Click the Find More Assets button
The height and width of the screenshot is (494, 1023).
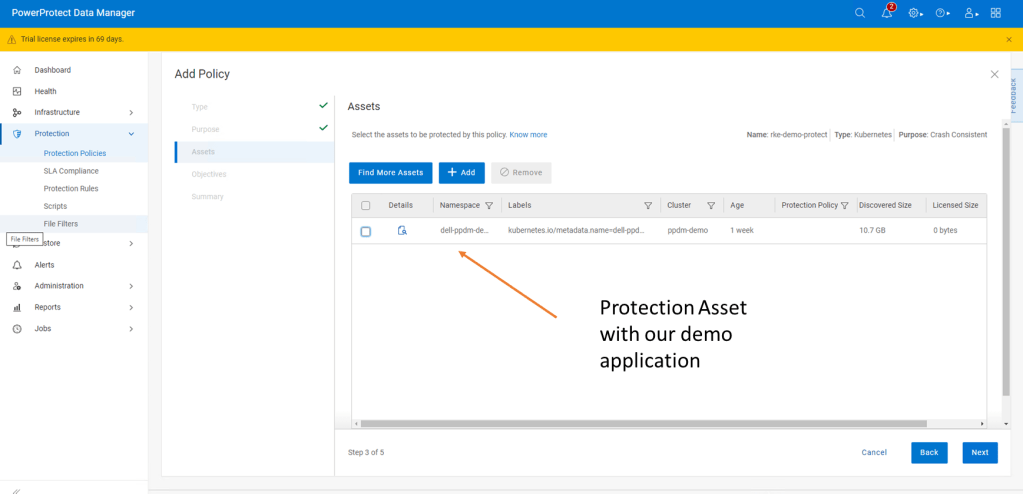pos(391,172)
